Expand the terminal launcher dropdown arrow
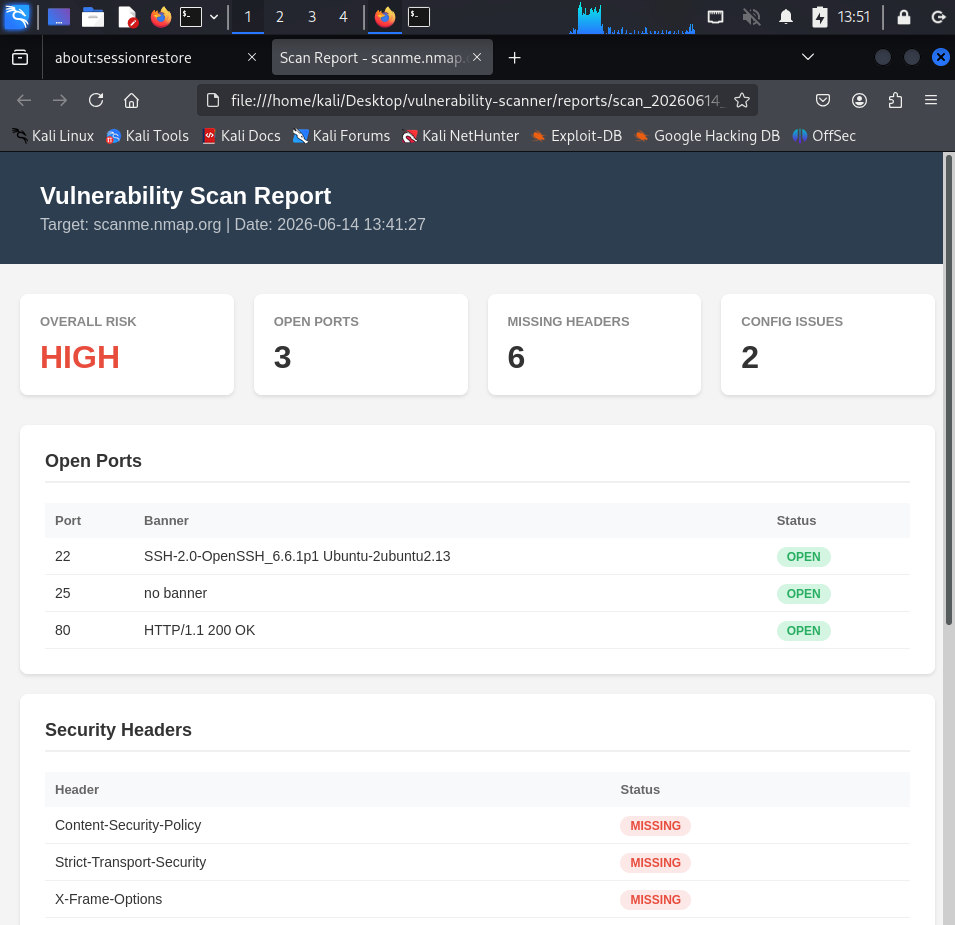The height and width of the screenshot is (925, 955). [214, 17]
